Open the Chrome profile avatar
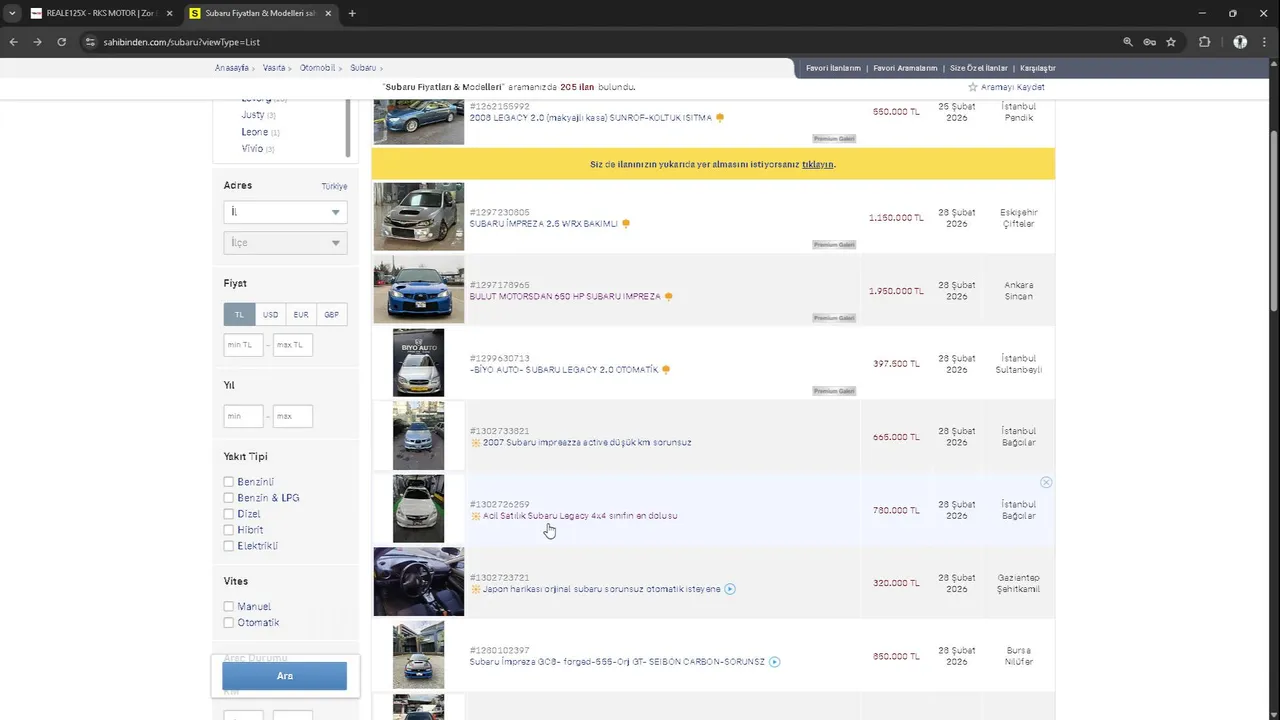 point(1240,42)
